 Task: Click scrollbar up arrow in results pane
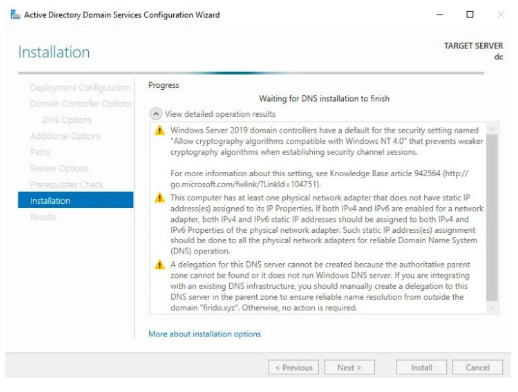(492, 128)
